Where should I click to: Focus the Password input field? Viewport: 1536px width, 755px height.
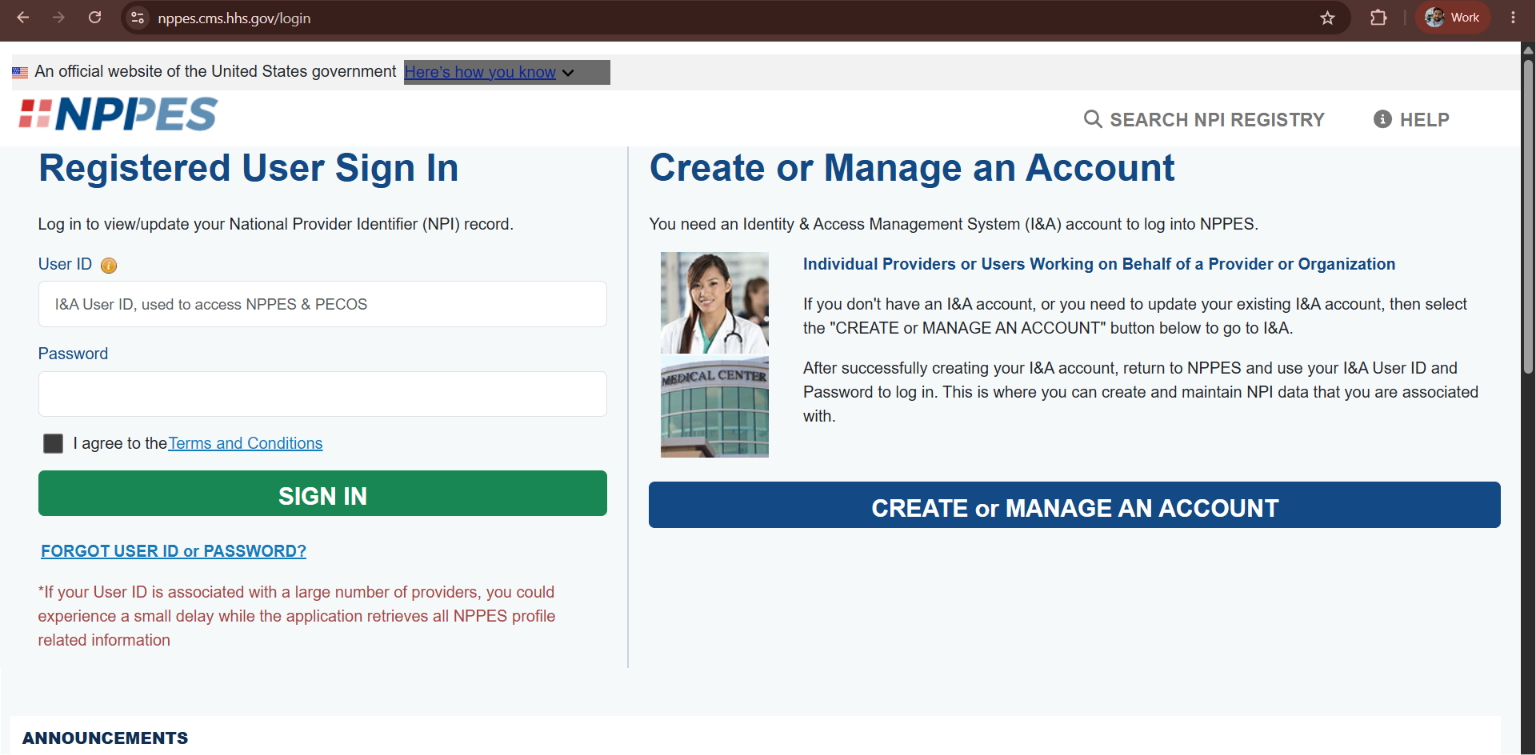click(322, 394)
